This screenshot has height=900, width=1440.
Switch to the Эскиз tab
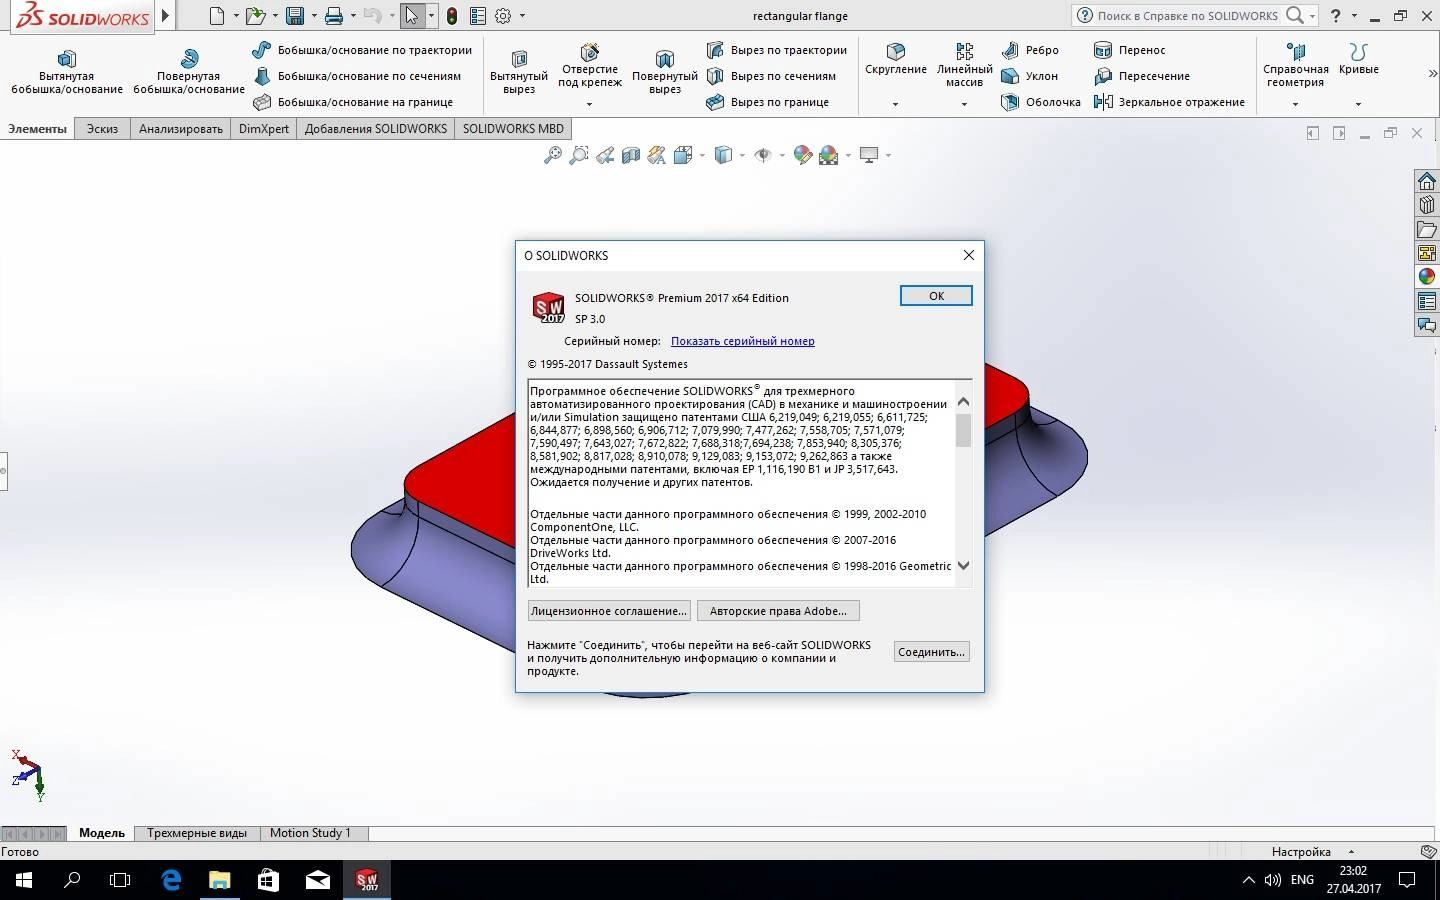click(102, 129)
